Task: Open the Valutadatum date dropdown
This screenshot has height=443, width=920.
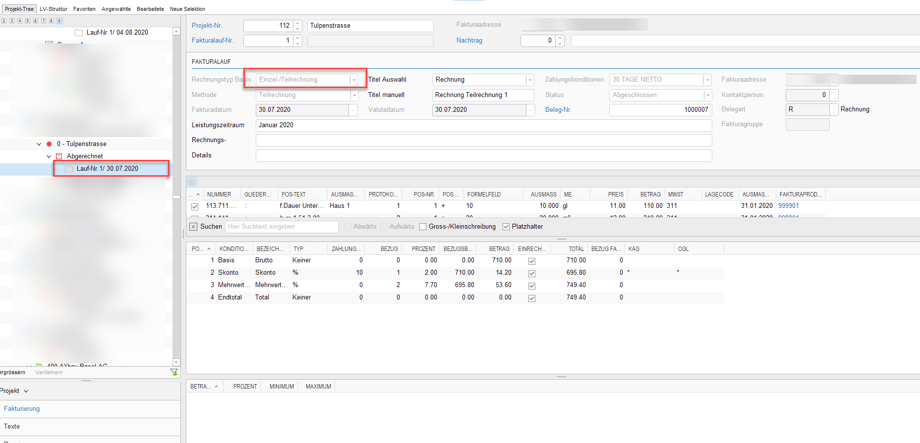Action: [x=530, y=110]
